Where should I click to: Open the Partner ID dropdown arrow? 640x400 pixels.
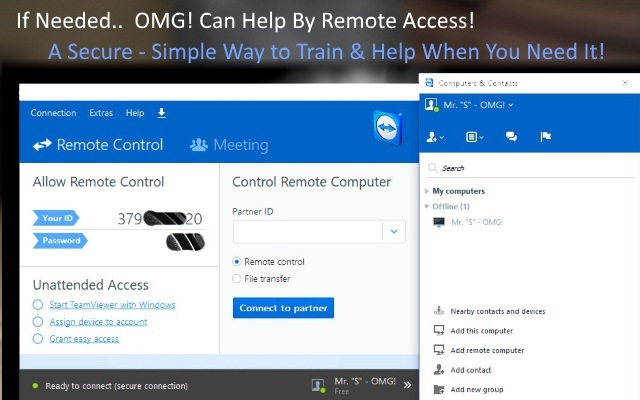click(x=394, y=231)
